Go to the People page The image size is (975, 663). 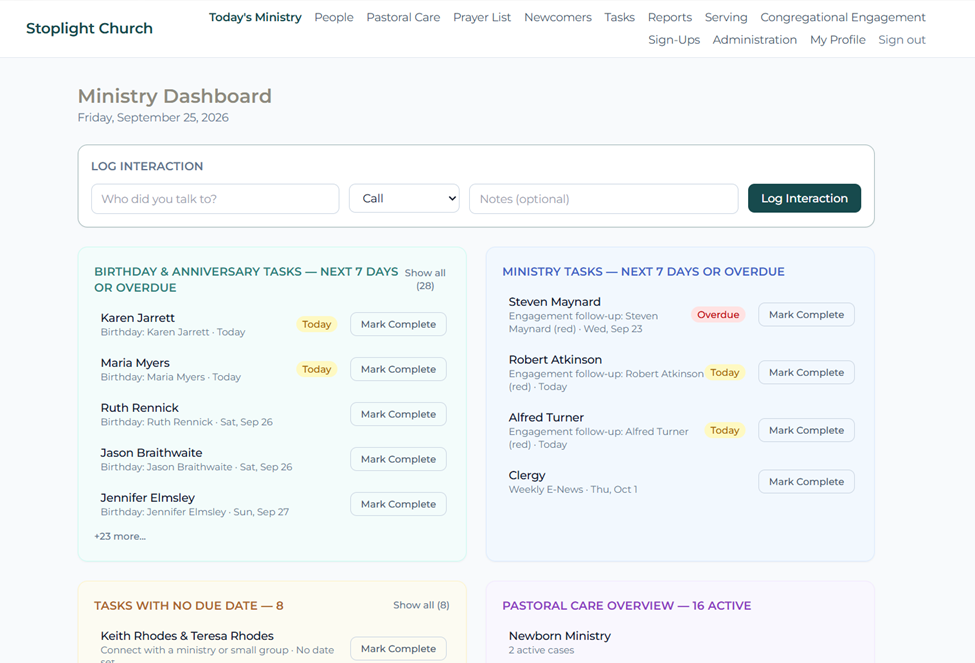(x=334, y=17)
